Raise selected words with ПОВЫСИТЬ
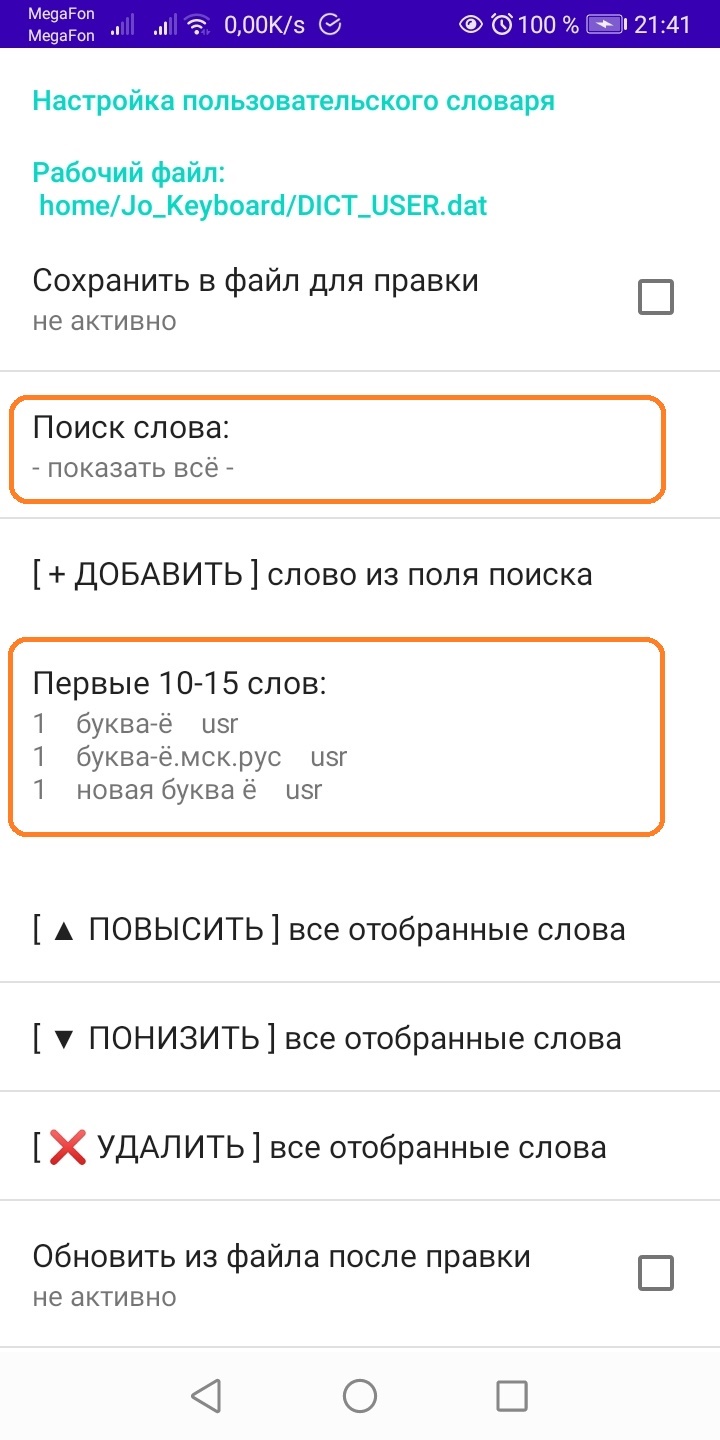Viewport: 720px width, 1440px height. click(x=360, y=929)
